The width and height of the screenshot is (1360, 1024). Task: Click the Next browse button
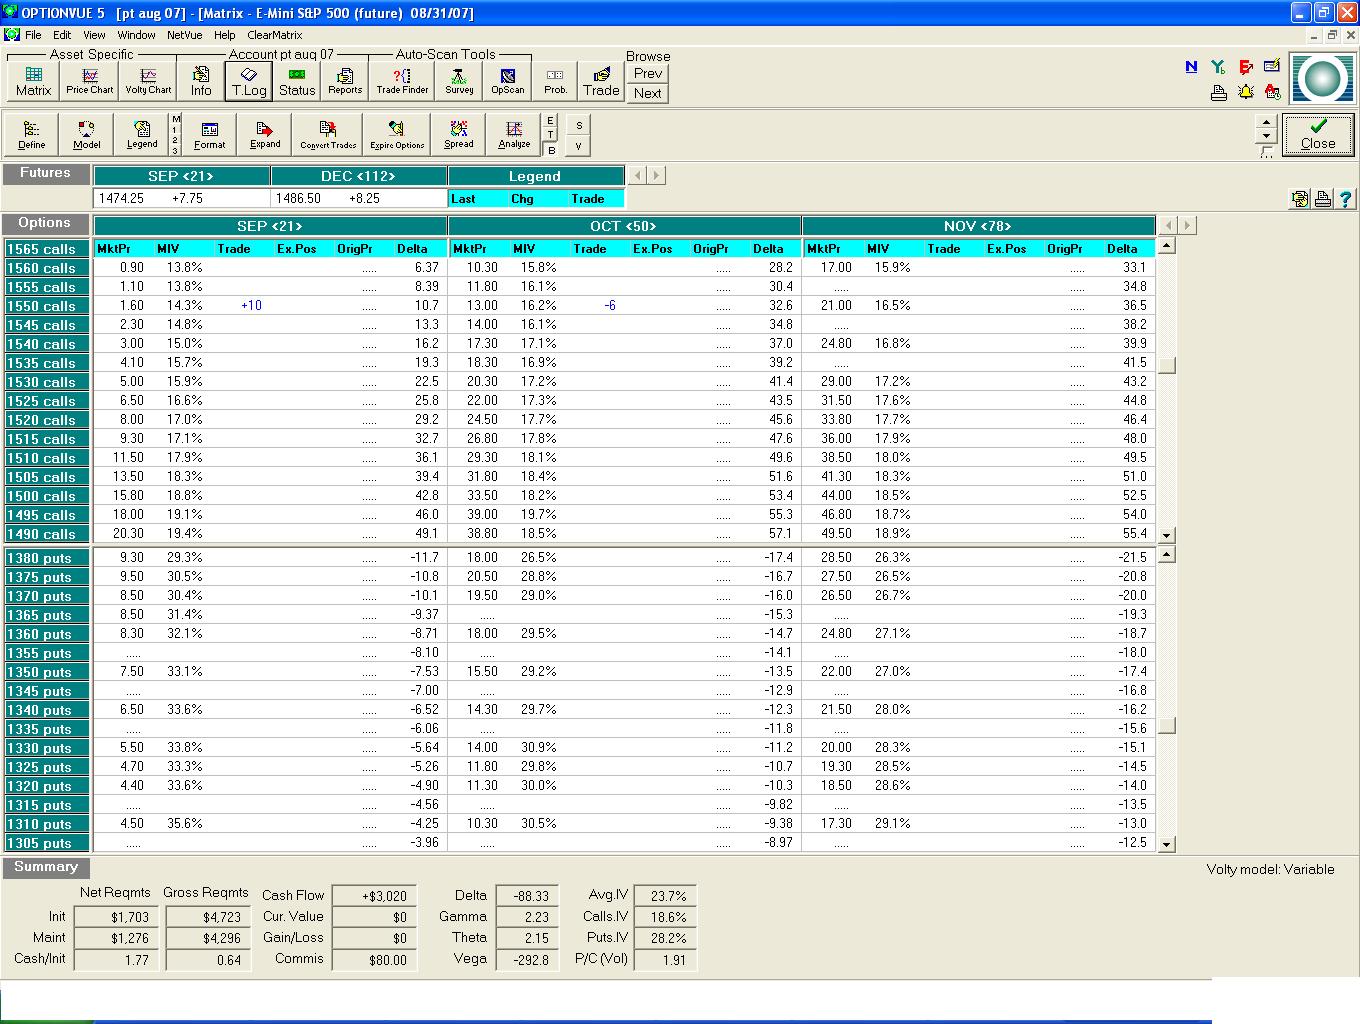click(648, 93)
